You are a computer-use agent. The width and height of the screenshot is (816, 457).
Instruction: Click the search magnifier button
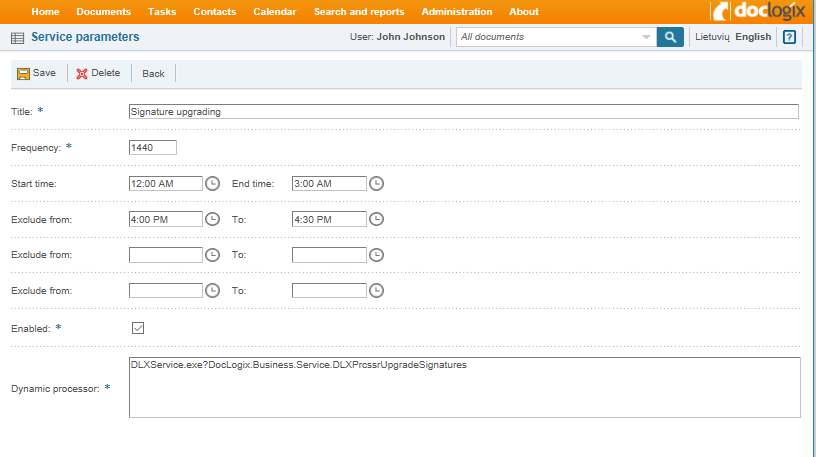tap(670, 37)
